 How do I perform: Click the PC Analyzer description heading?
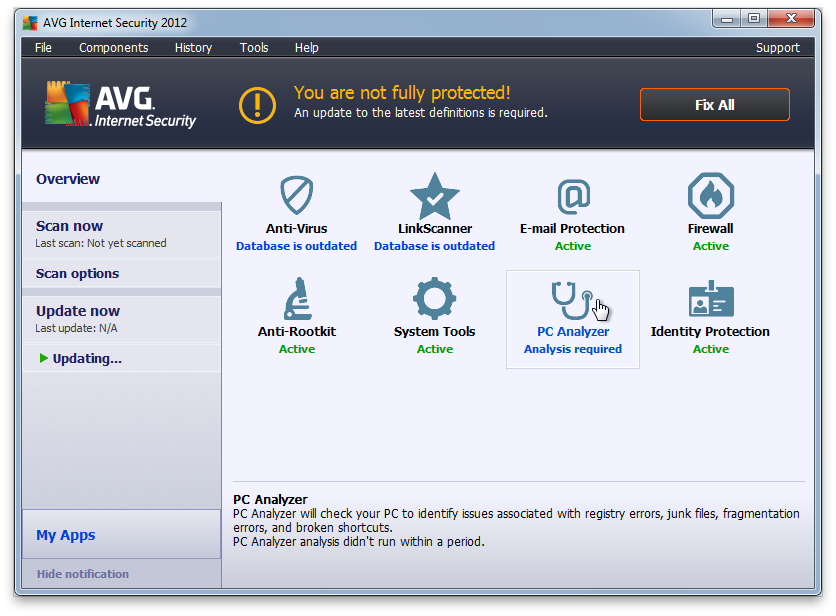point(270,500)
